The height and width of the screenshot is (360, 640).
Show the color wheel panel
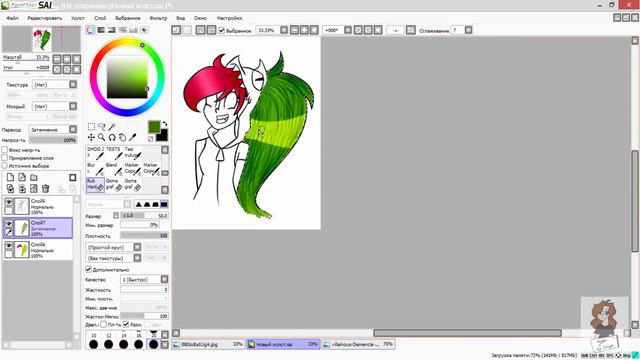click(91, 30)
